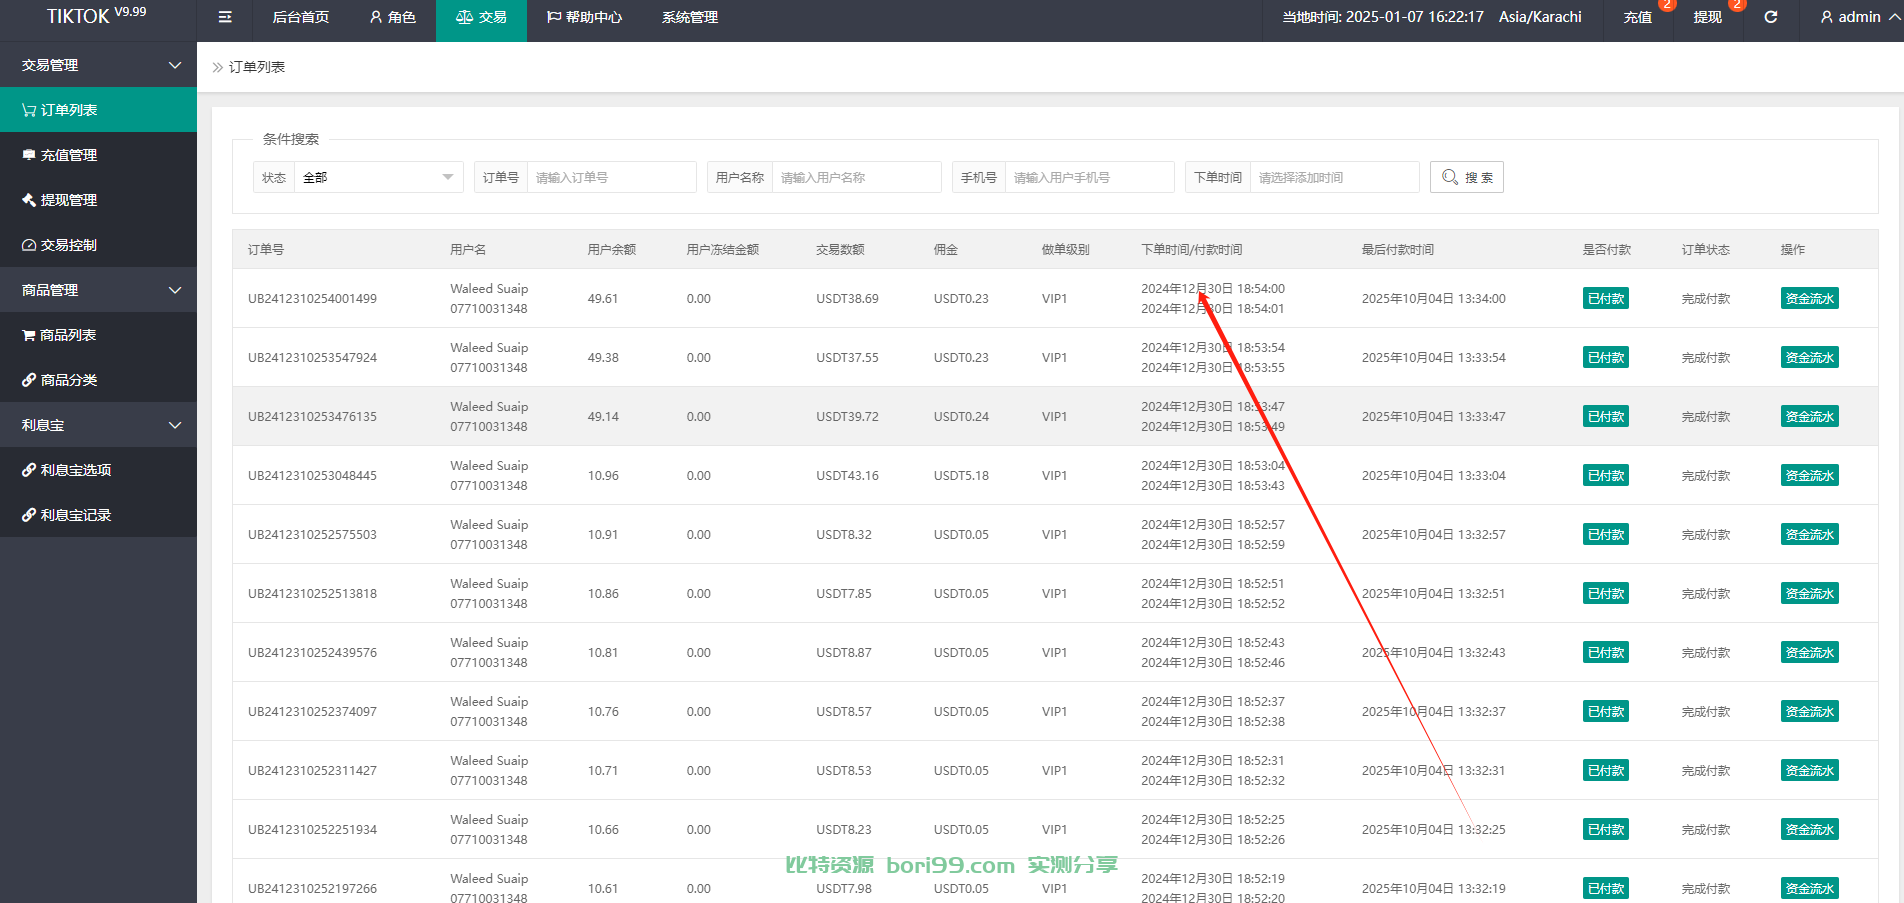Click the 搜索 search button
Screen dimensions: 1904x903
click(x=1467, y=177)
